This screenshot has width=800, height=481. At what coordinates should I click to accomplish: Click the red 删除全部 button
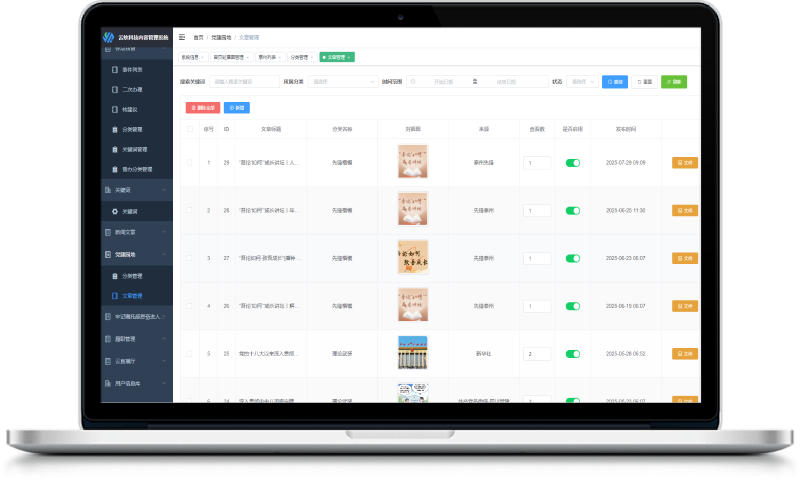[202, 107]
